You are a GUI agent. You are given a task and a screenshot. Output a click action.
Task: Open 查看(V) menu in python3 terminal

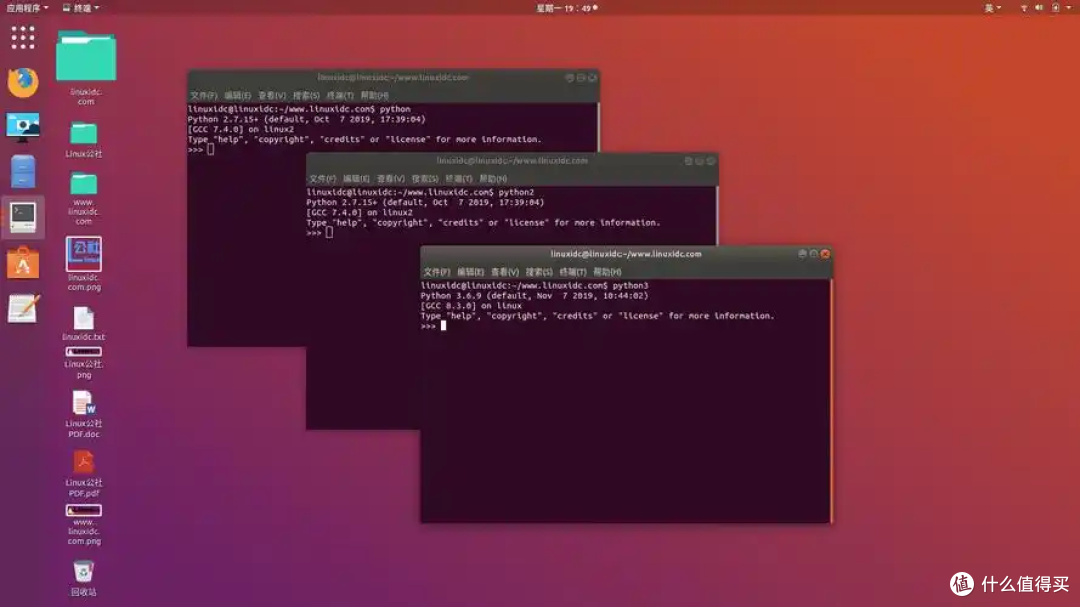click(504, 271)
